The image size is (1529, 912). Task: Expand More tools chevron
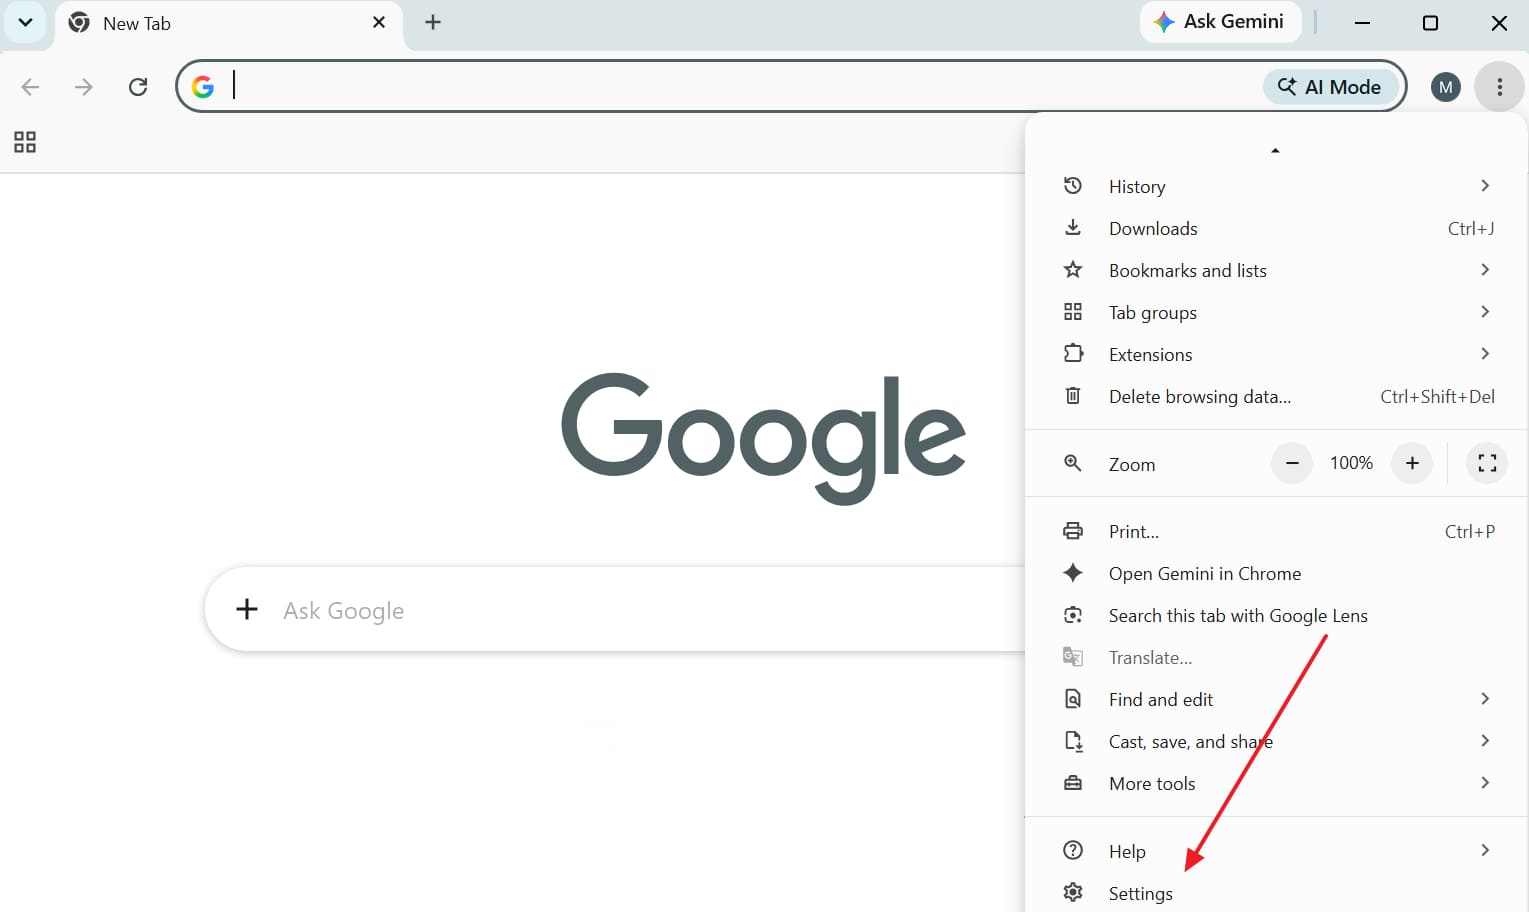(x=1485, y=783)
